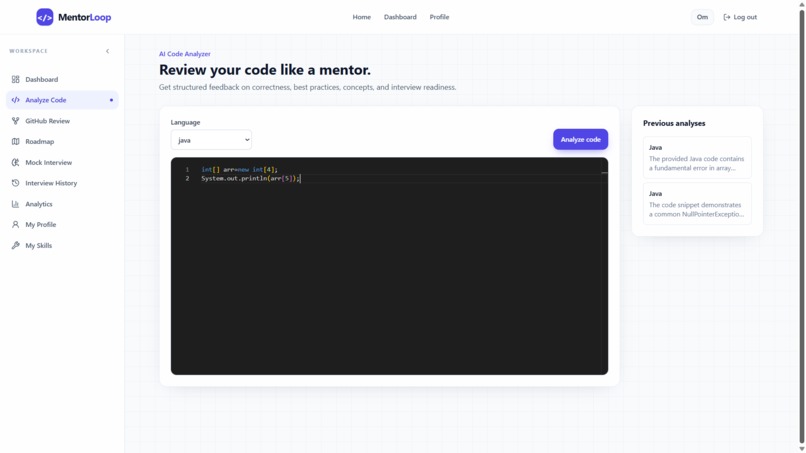This screenshot has width=806, height=453.
Task: Open My Skills in sidebar
Action: [62, 245]
